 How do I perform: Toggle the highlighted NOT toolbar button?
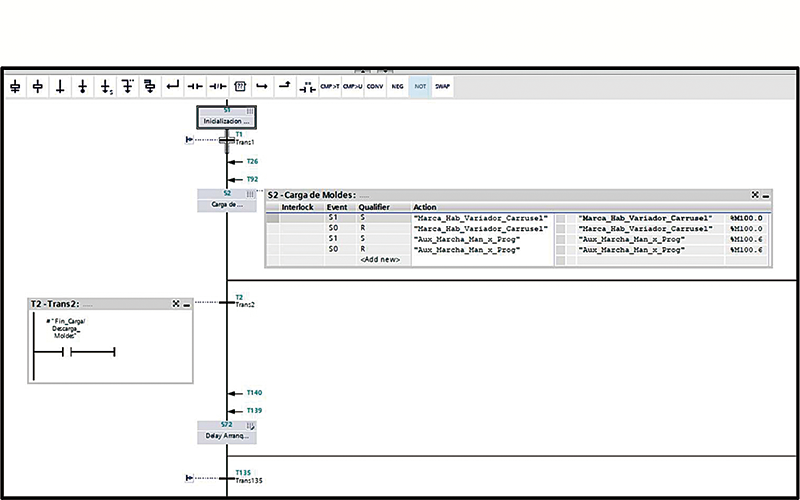point(420,87)
